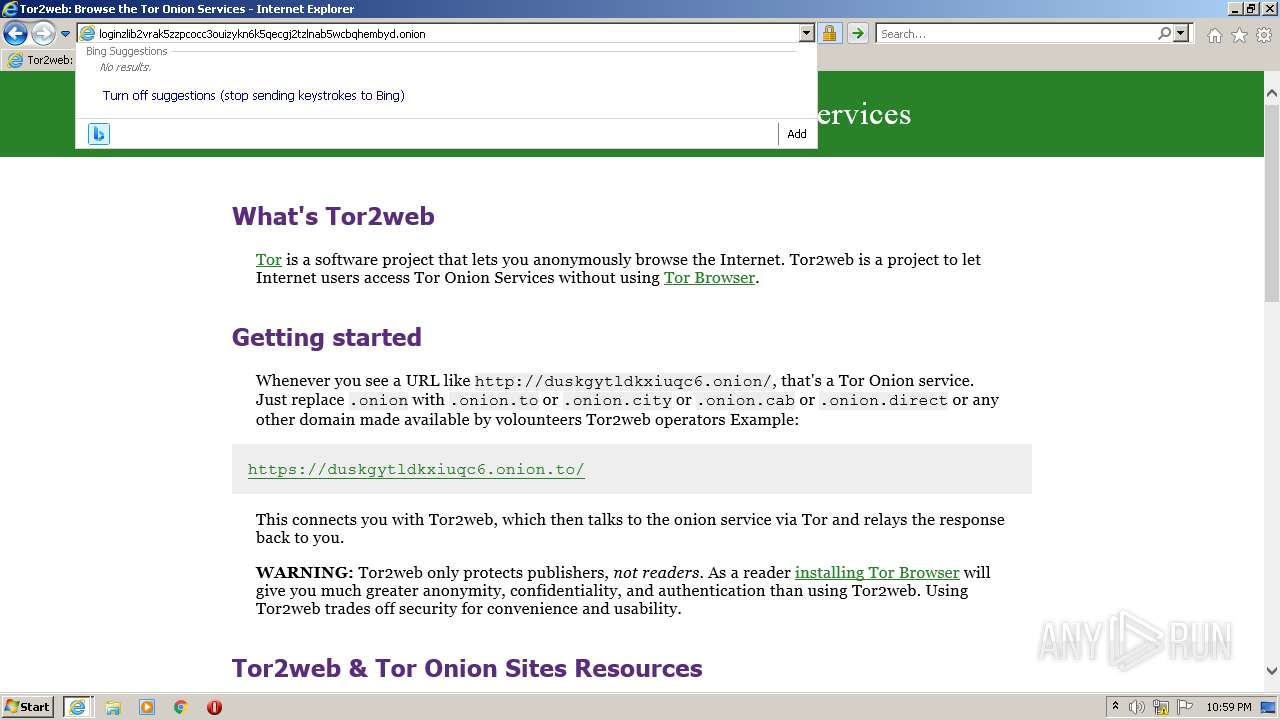Click Internet Explorer taskbar icon
1280x720 pixels.
77,707
